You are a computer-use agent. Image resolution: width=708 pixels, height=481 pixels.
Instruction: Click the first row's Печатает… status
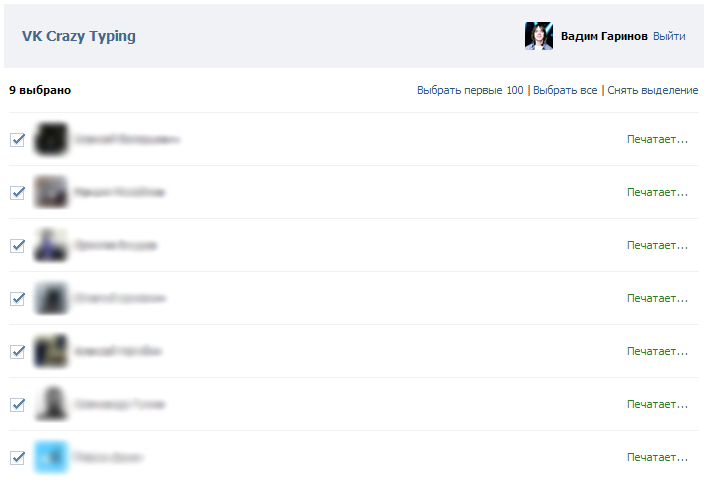(657, 140)
